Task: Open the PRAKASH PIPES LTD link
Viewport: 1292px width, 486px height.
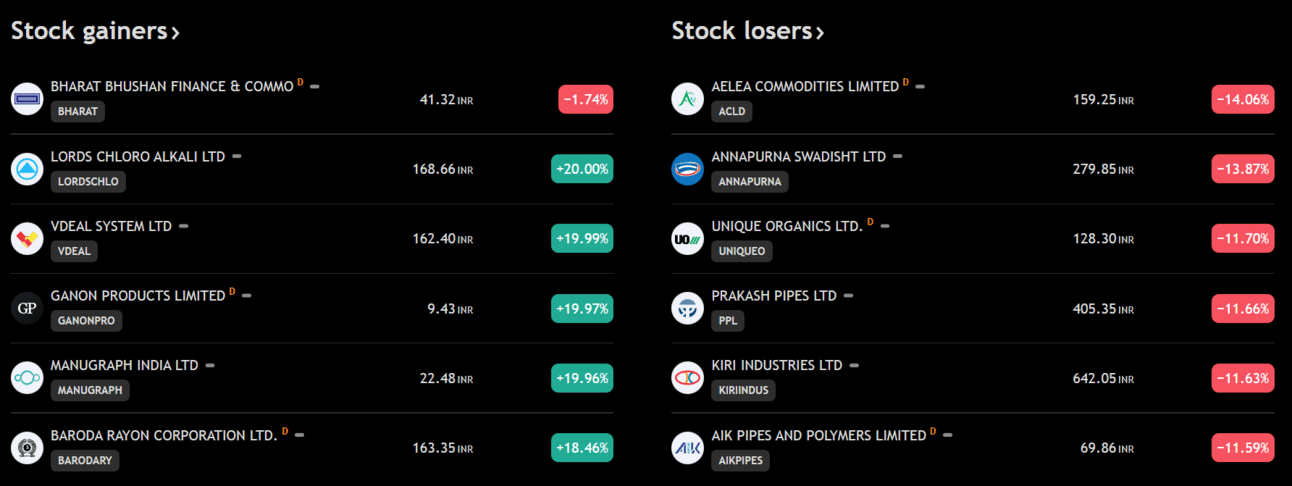Action: point(774,296)
